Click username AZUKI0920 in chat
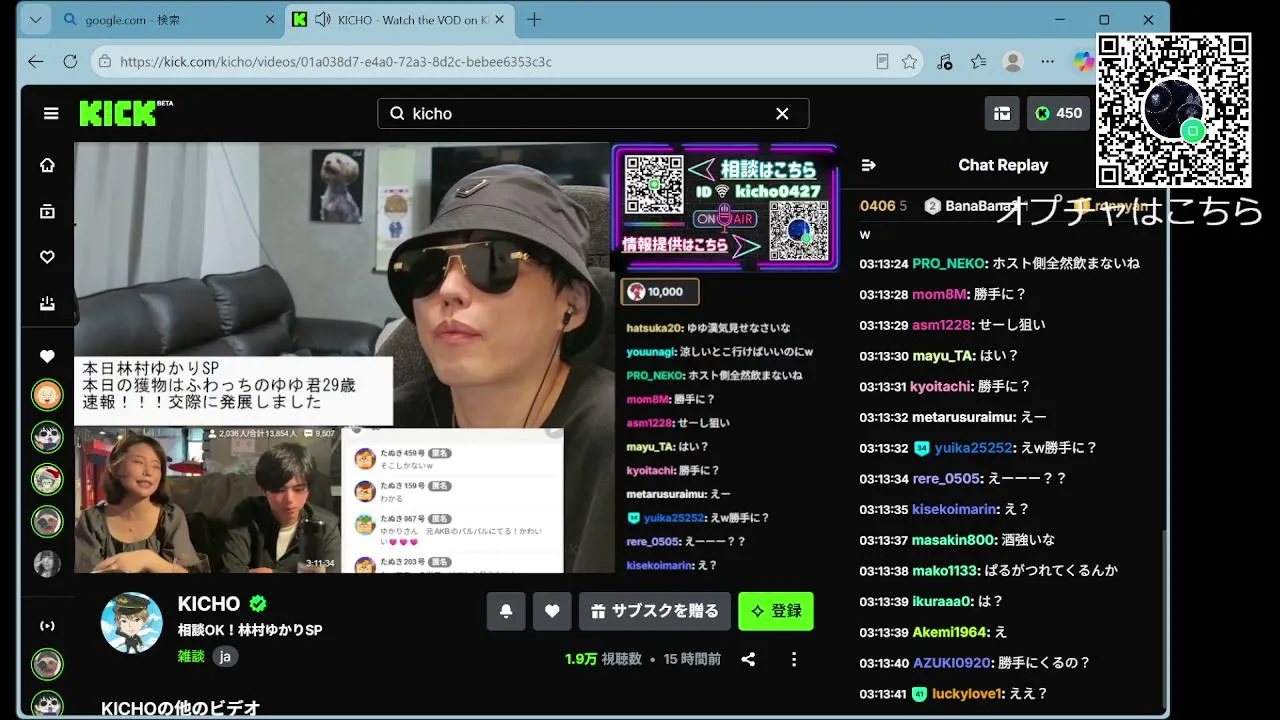 [x=953, y=662]
